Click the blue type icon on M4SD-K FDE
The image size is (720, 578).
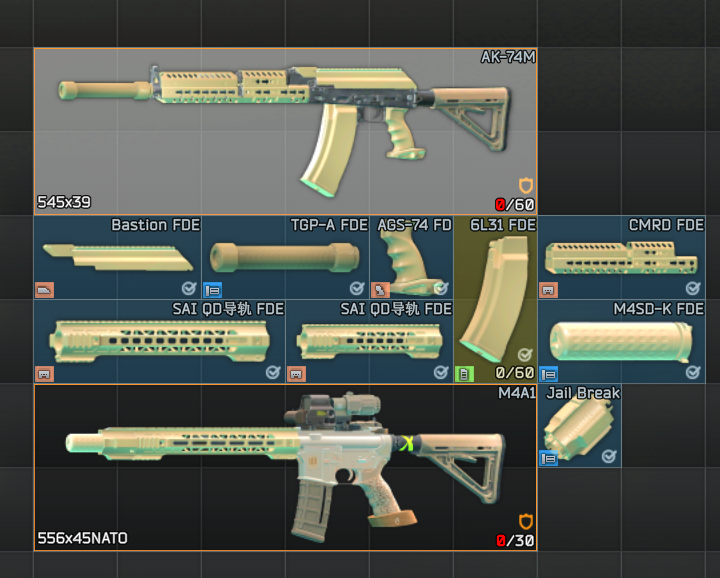[x=548, y=374]
